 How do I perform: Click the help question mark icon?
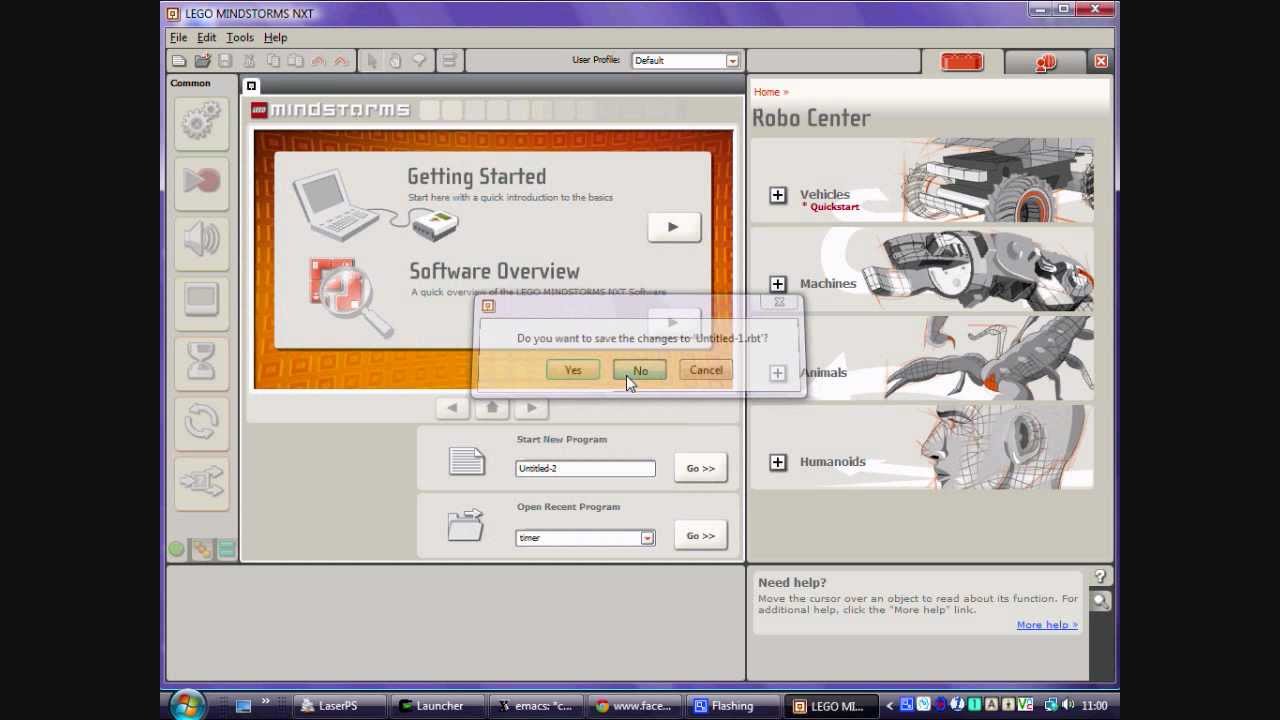pyautogui.click(x=1100, y=577)
